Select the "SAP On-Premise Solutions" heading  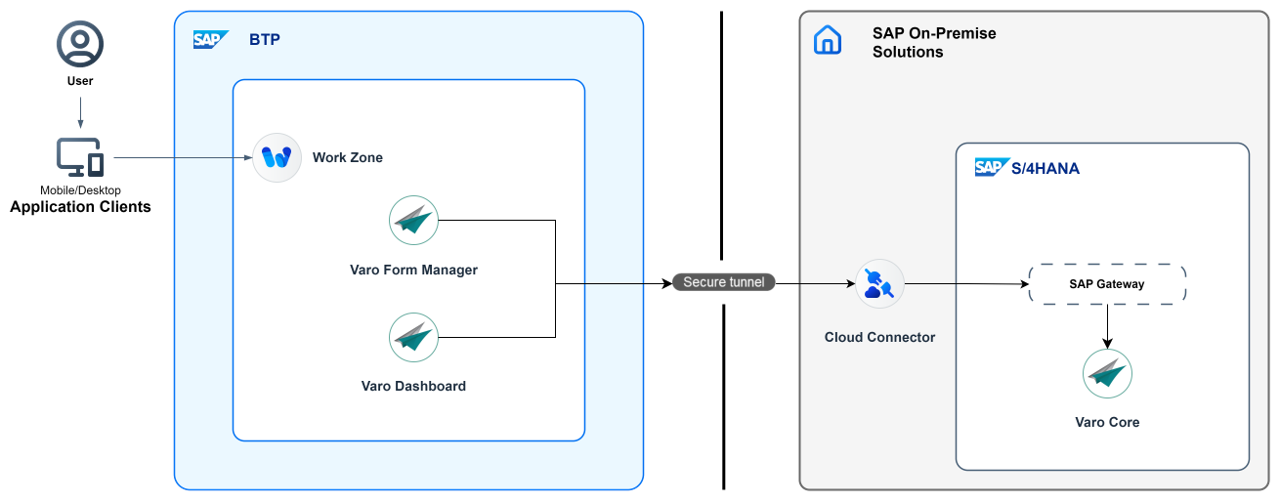[x=934, y=43]
